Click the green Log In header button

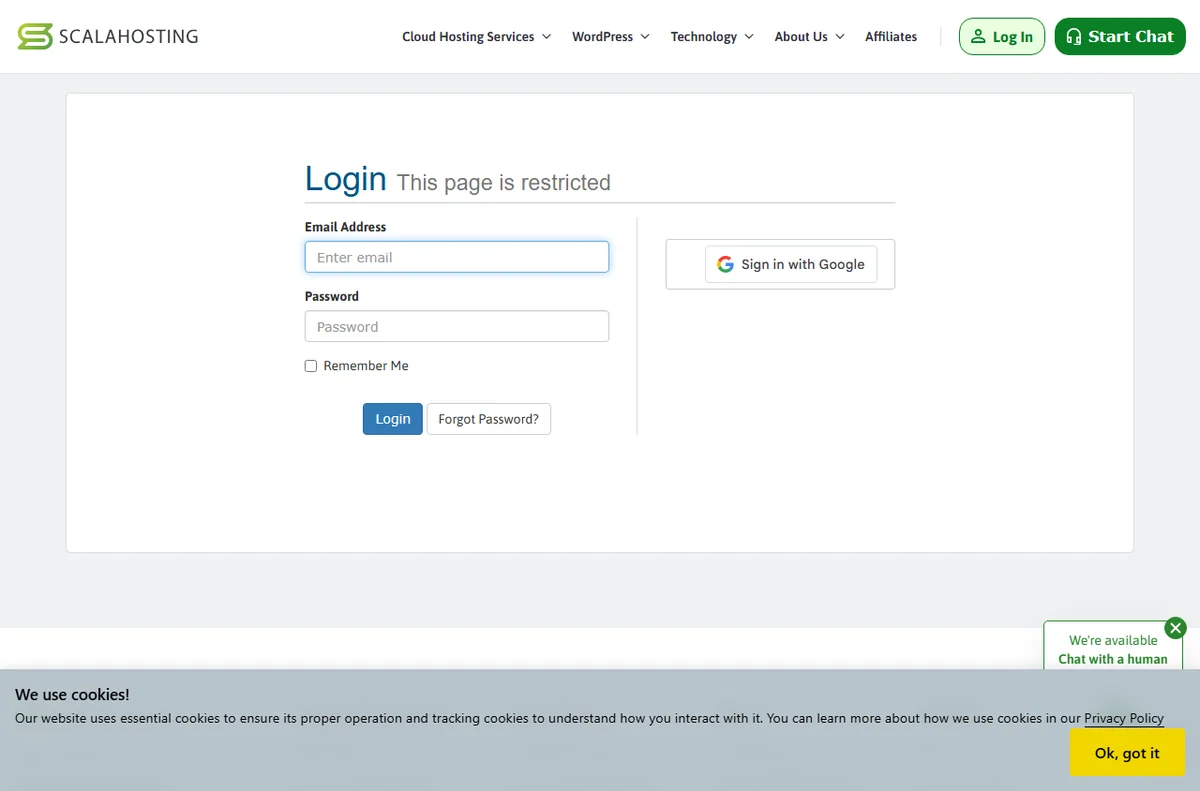pyautogui.click(x=1002, y=37)
